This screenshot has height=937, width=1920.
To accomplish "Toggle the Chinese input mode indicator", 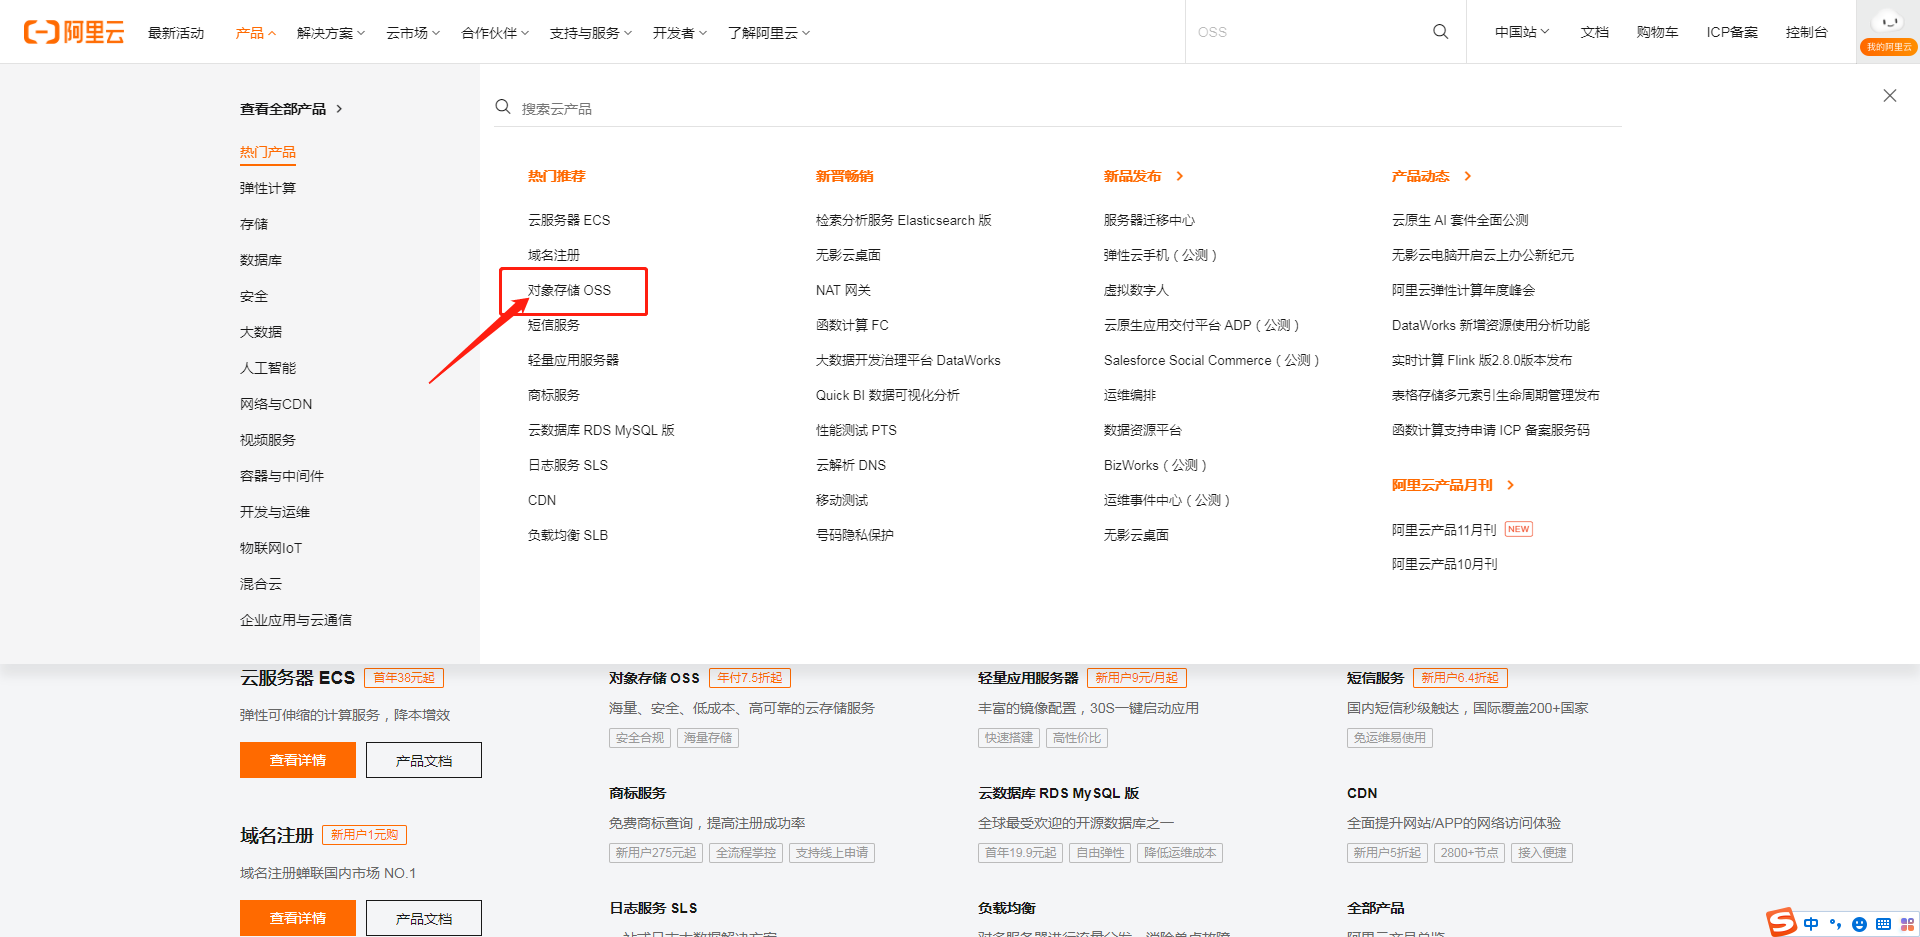I will 1811,924.
